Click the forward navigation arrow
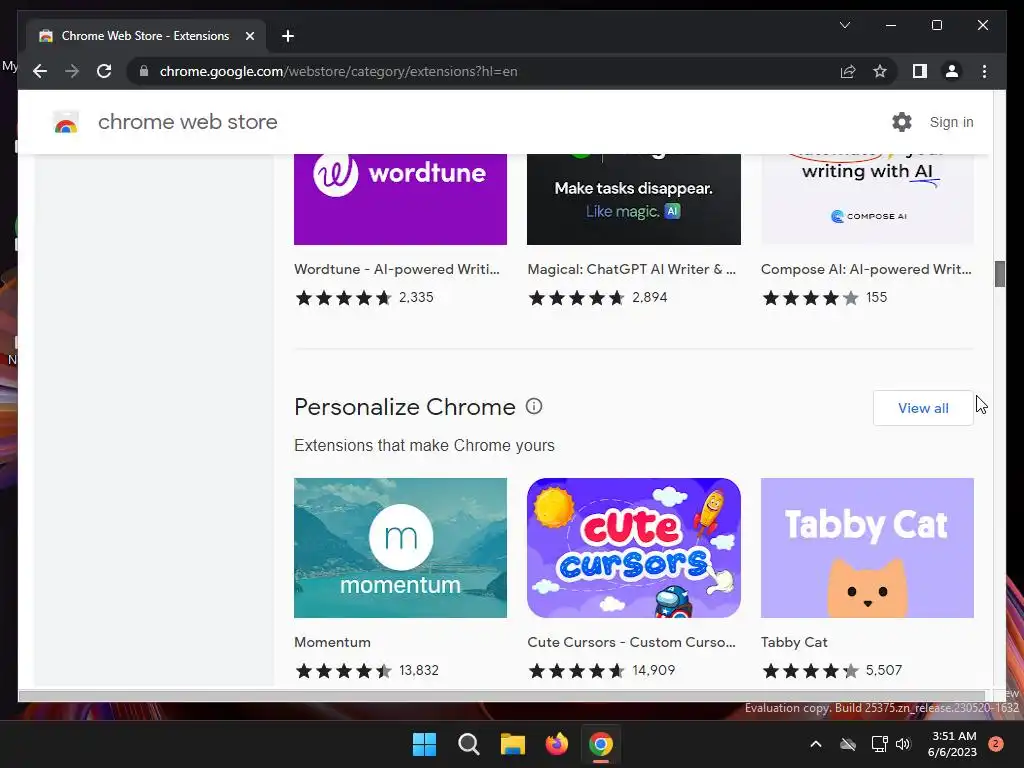This screenshot has width=1024, height=768. click(x=72, y=71)
